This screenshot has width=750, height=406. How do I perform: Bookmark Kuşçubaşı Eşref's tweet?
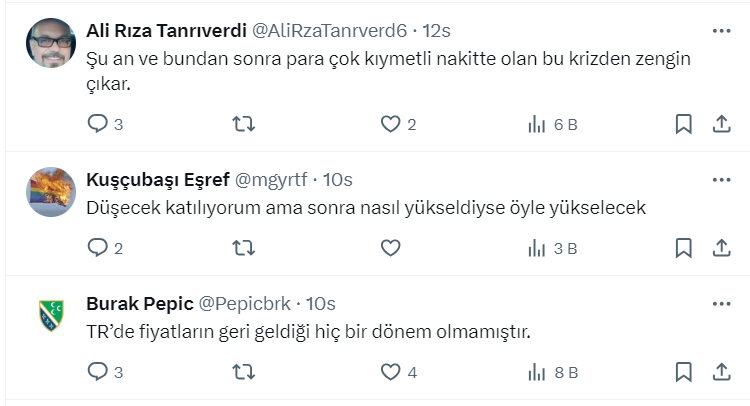click(683, 248)
